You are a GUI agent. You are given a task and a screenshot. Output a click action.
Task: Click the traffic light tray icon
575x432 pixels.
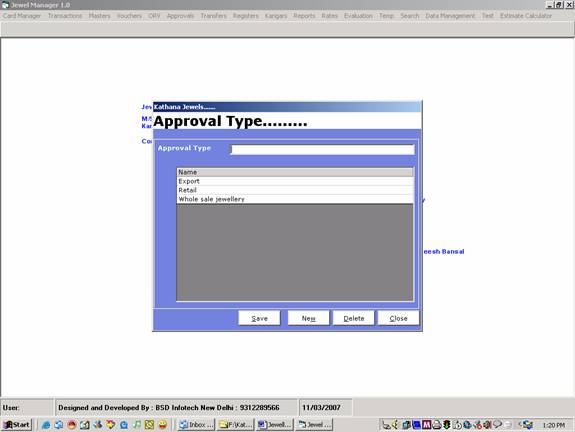[x=447, y=425]
